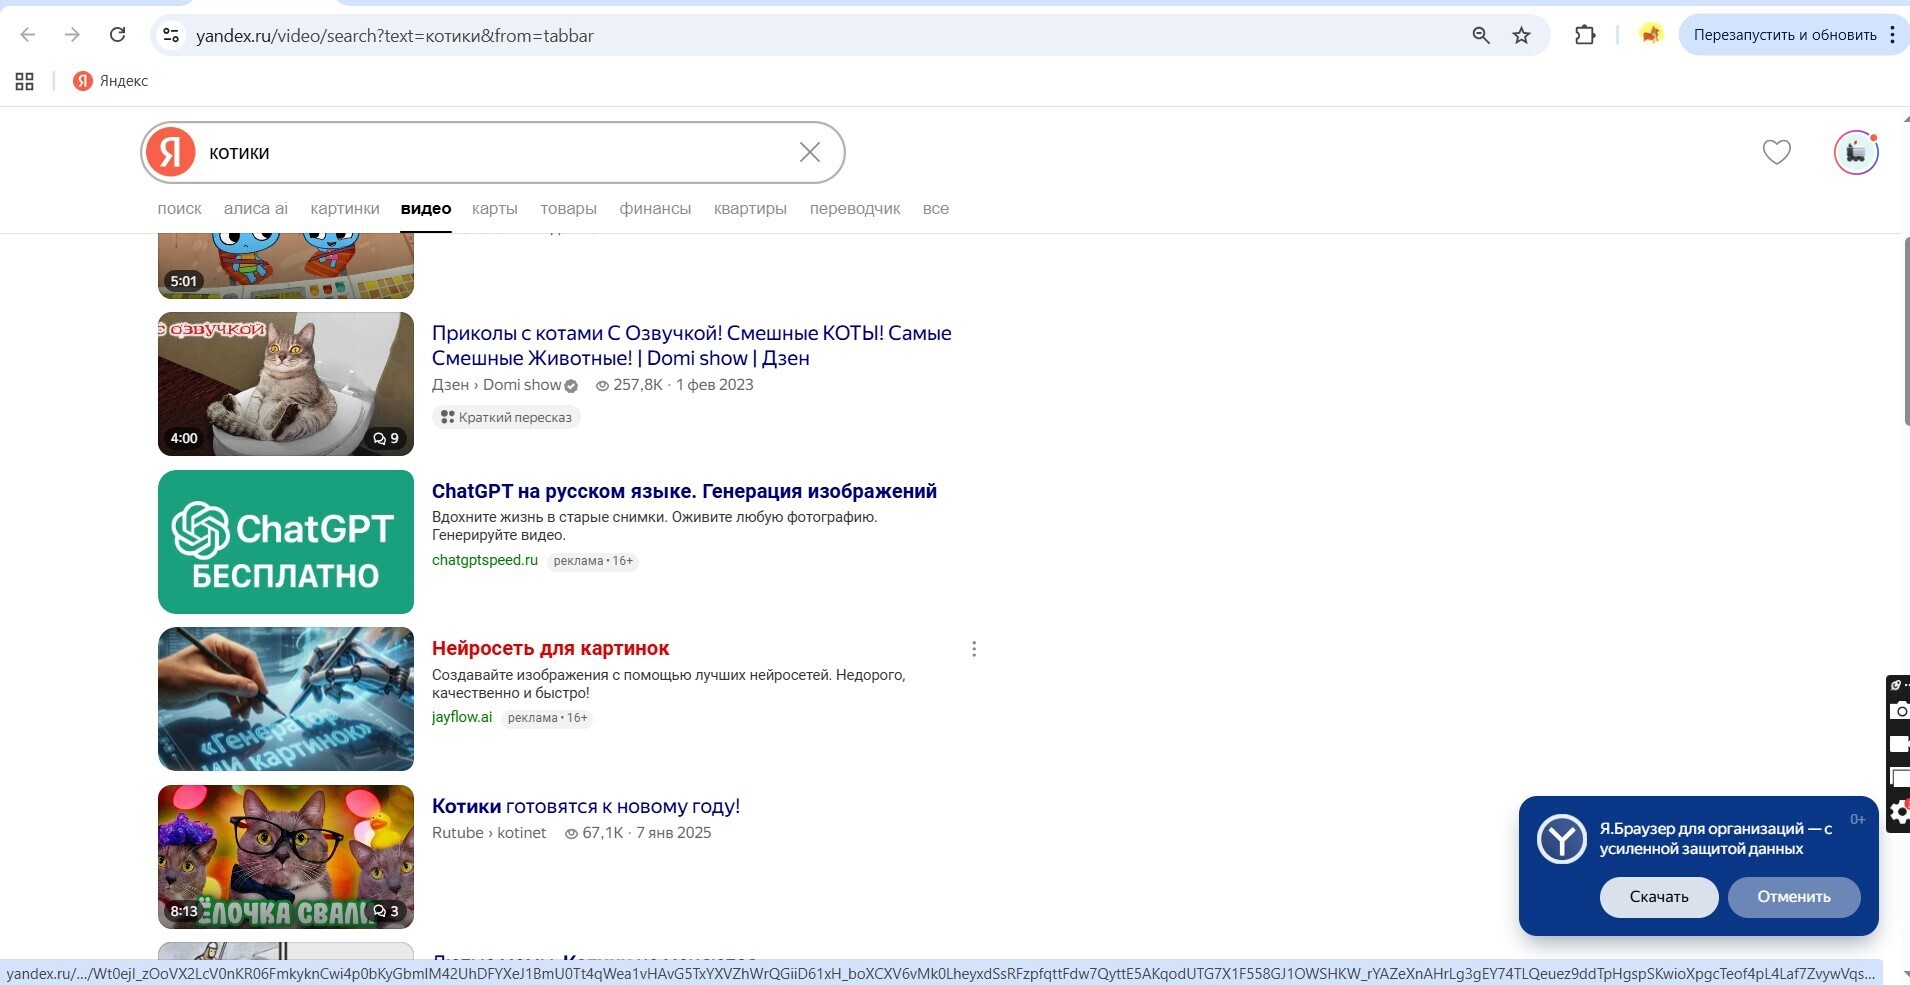Open the Chrome profile avatar in toolbar
The height and width of the screenshot is (985, 1910).
(x=1651, y=35)
